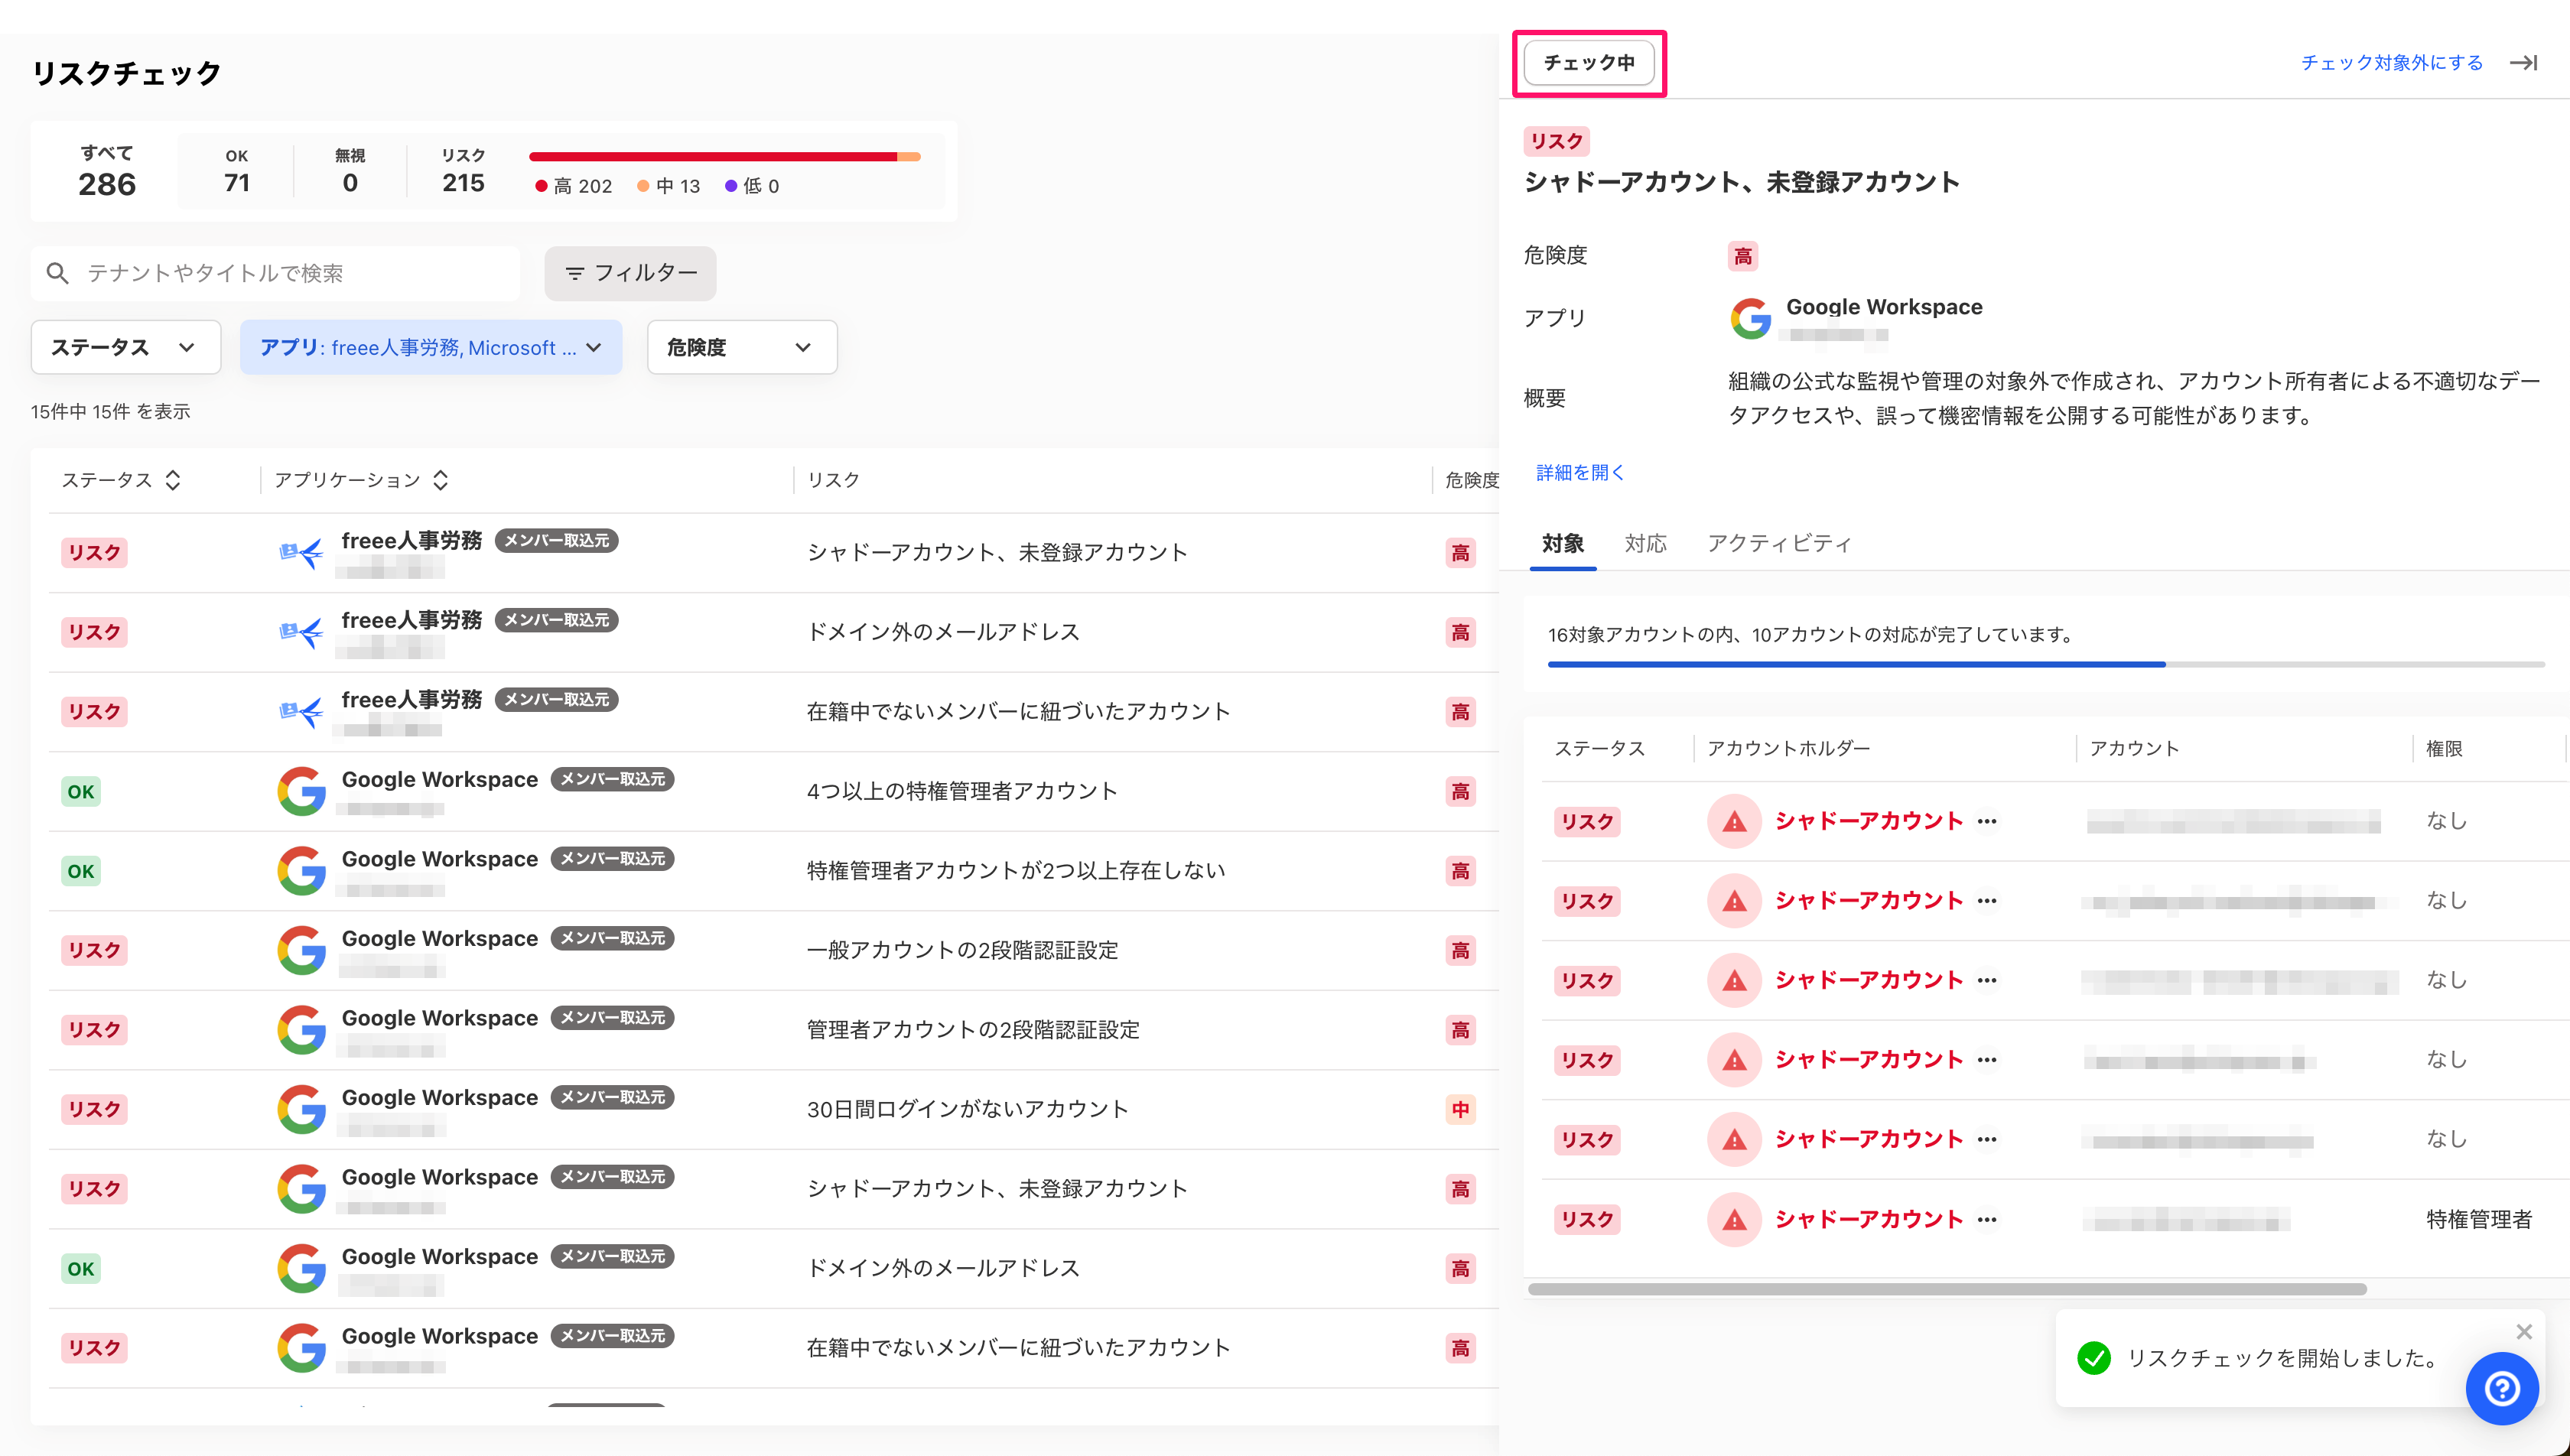The height and width of the screenshot is (1456, 2570).
Task: Click the account completion progress bar
Action: pyautogui.click(x=2046, y=664)
